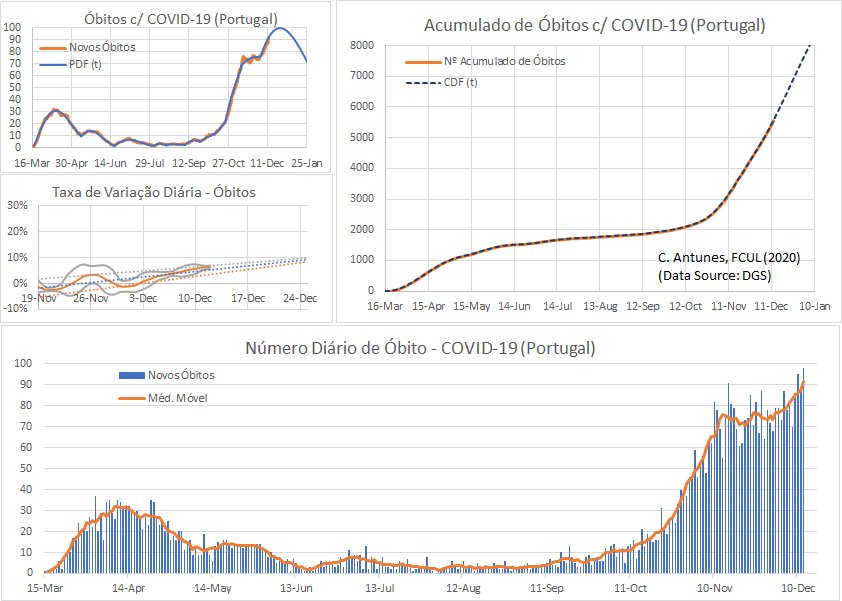Select the Óbitos c/ COVID-19 (Portugal) chart title
The width and height of the screenshot is (842, 601).
[x=168, y=17]
